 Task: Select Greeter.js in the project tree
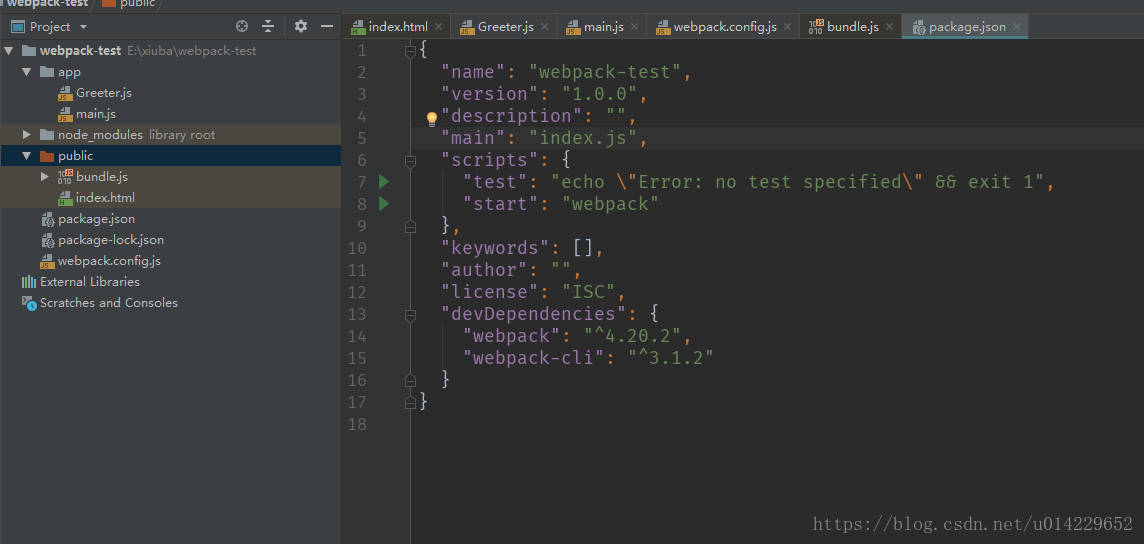[104, 93]
